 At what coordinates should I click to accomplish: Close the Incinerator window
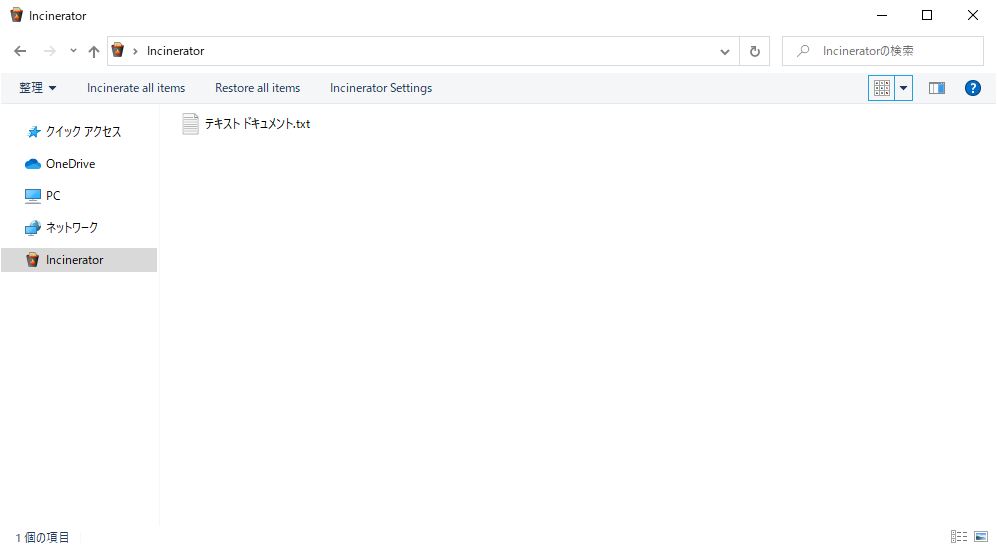coord(973,15)
